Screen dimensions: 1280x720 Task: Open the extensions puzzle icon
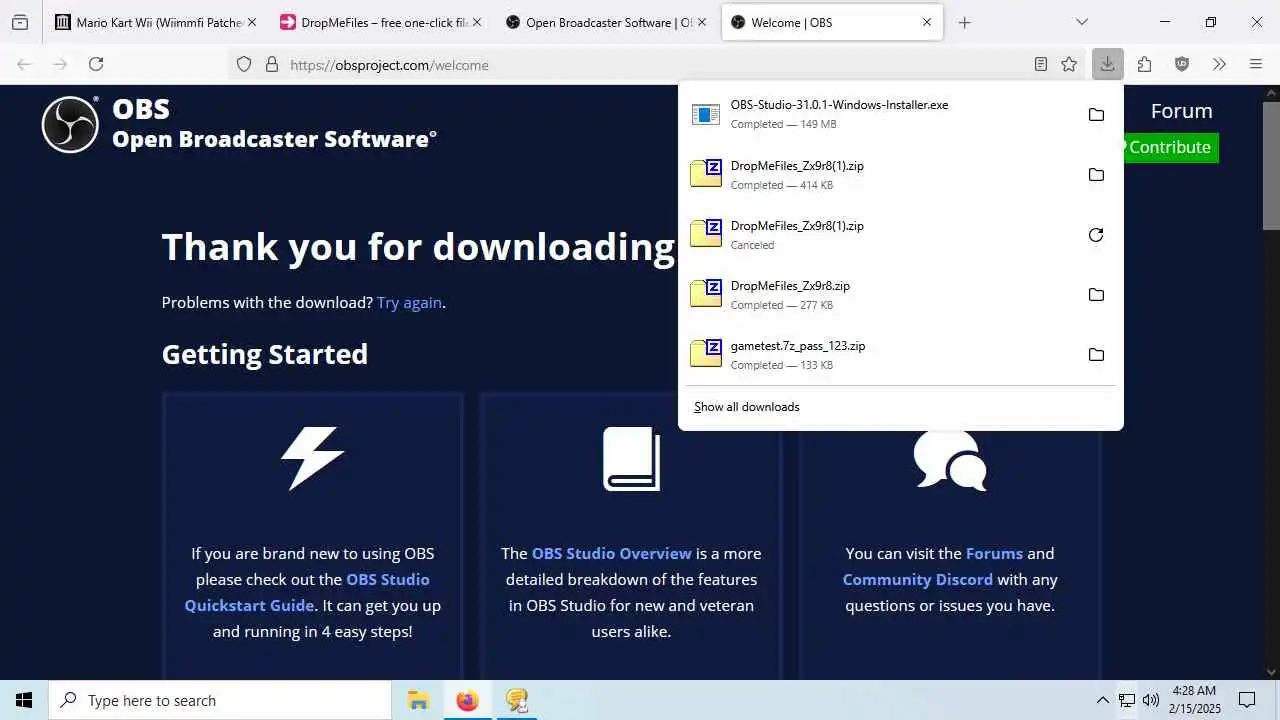click(x=1145, y=64)
